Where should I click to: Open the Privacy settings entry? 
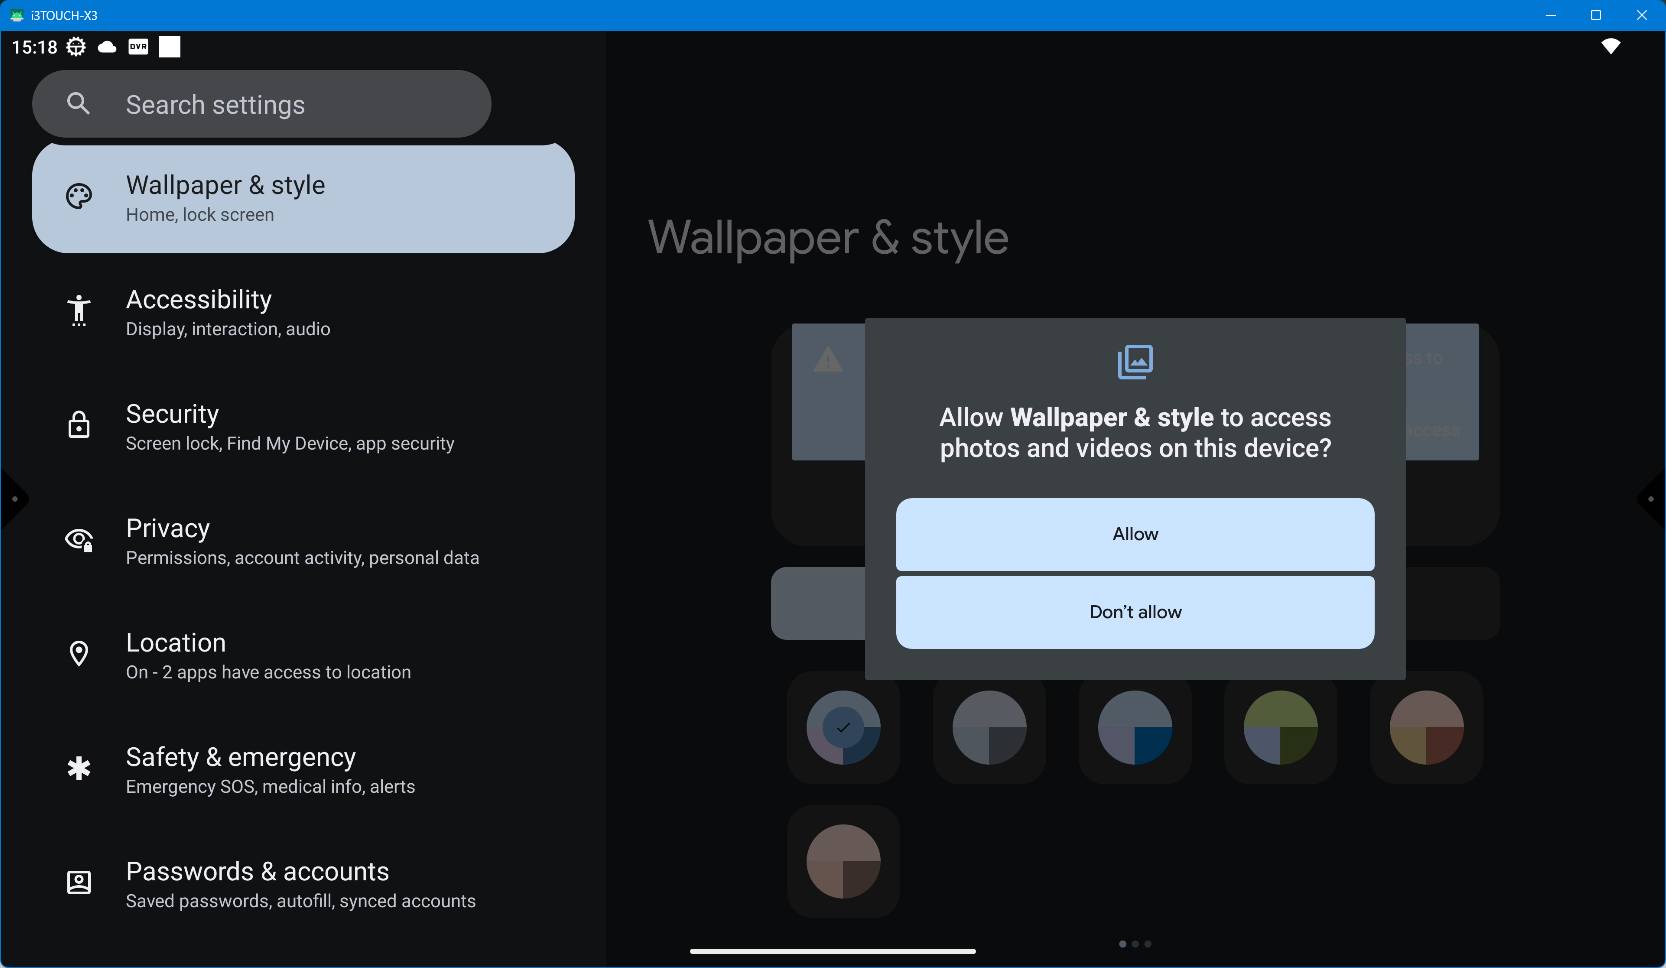point(300,542)
